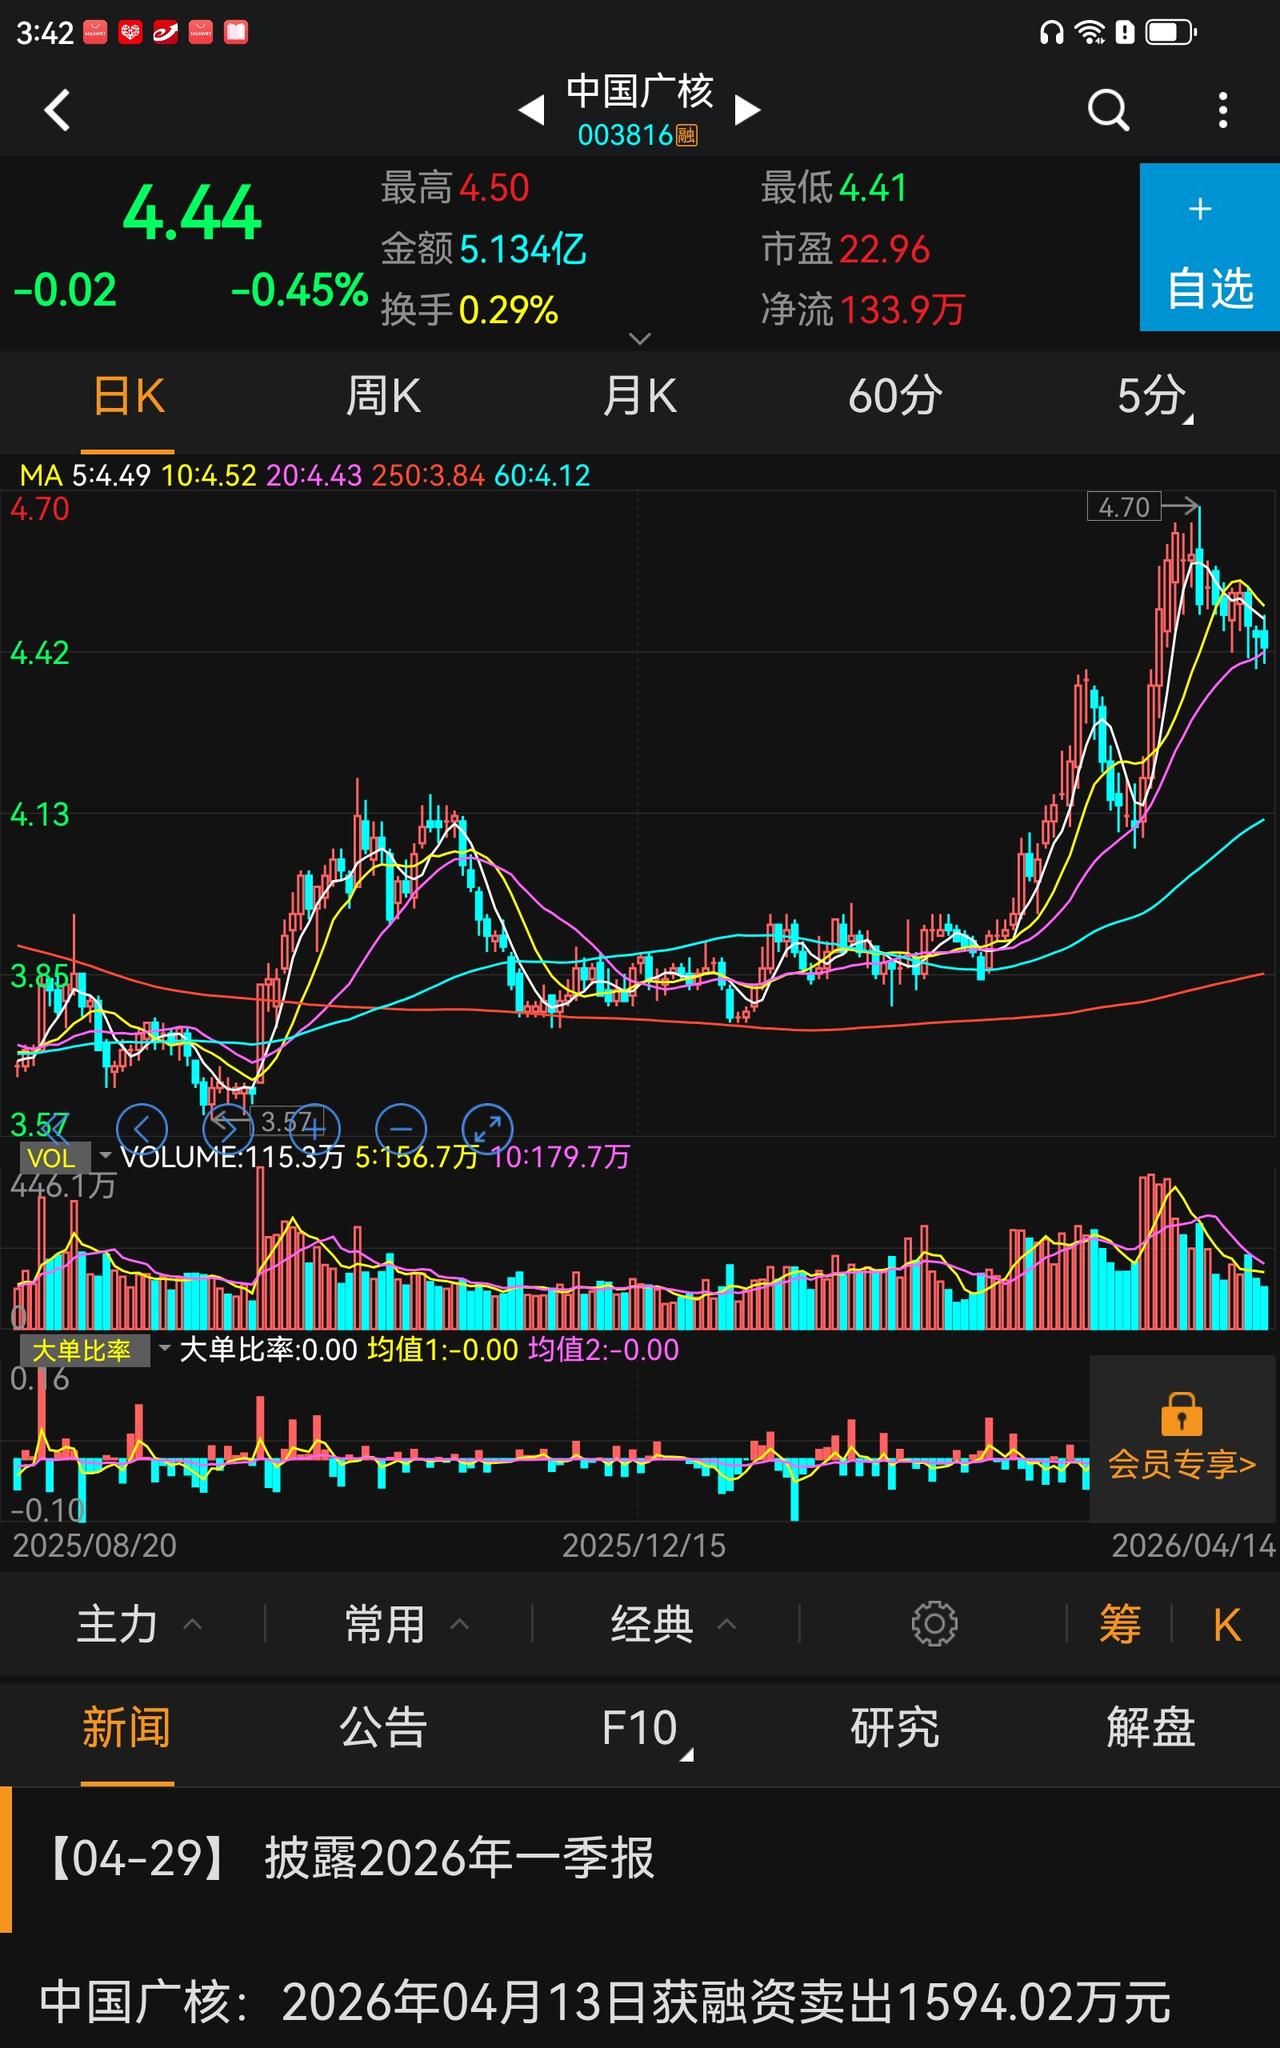Go to next stock with right triangle
This screenshot has height=2048, width=1280.
tap(747, 110)
